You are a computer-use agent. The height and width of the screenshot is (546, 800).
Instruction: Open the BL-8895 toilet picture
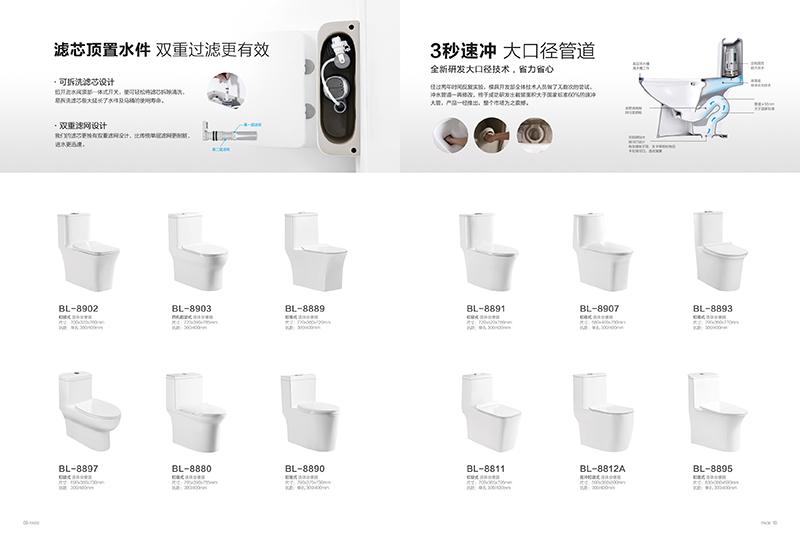tap(717, 411)
